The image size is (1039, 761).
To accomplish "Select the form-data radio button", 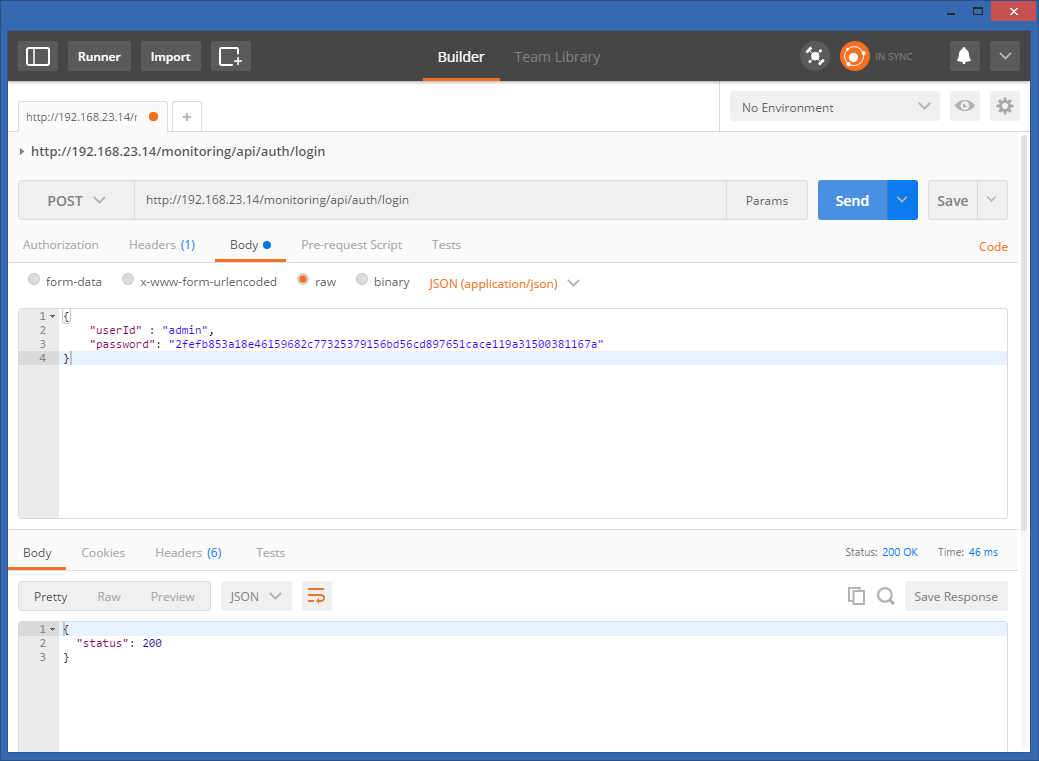I will (35, 281).
